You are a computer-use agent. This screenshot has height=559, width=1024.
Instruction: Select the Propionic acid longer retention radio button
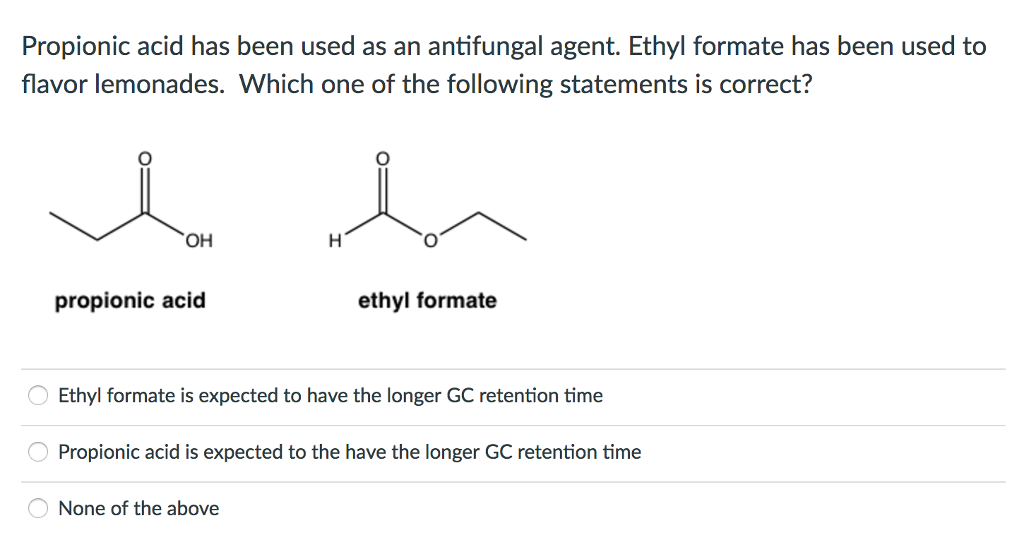coord(38,452)
